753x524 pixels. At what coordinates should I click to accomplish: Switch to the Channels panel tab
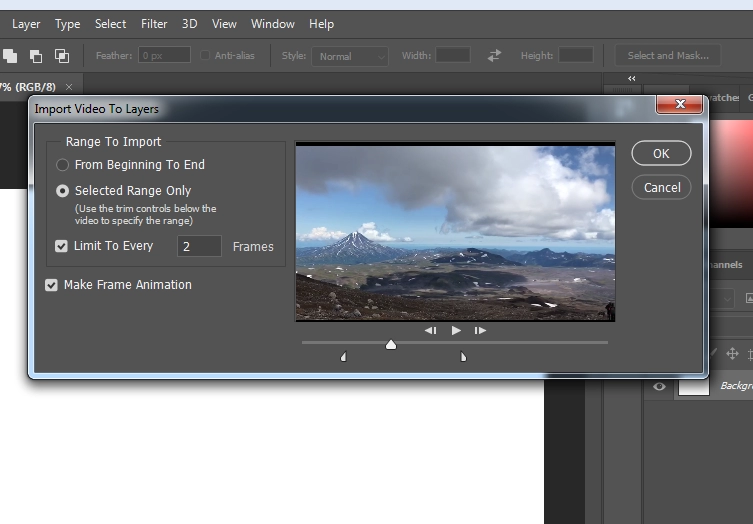(x=725, y=265)
